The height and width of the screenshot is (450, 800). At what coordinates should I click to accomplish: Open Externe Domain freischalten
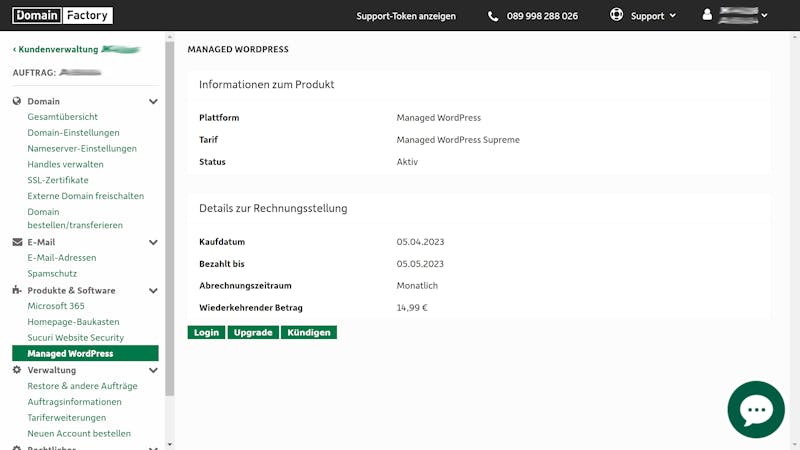point(86,196)
